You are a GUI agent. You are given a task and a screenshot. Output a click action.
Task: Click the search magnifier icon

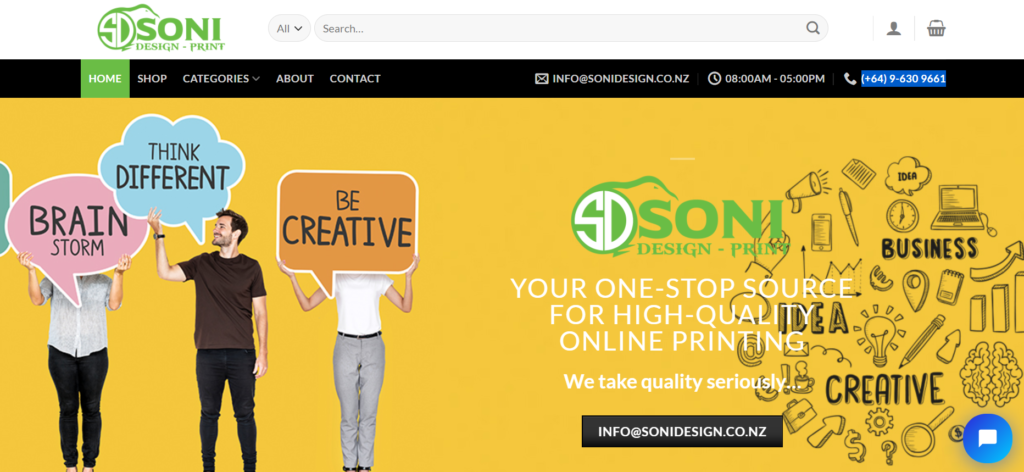(x=812, y=28)
